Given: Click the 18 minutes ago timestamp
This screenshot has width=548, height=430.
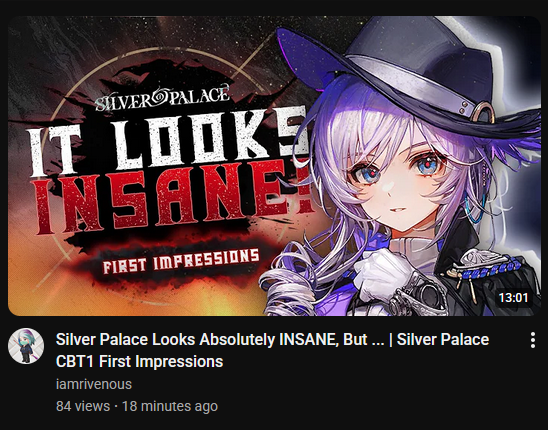Looking at the screenshot, I should click(x=170, y=406).
